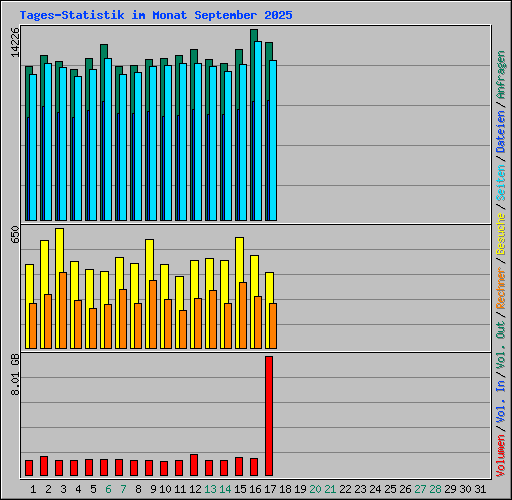The width and height of the screenshot is (512, 500).
Task: Click day label "3" on the x-axis
Action: point(63,489)
